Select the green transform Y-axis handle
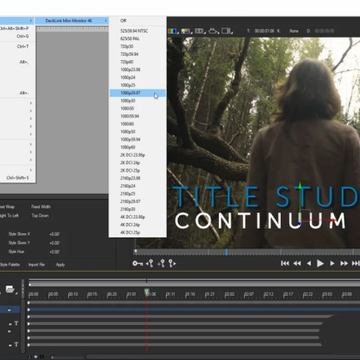This screenshot has height=360, width=360. point(300,187)
